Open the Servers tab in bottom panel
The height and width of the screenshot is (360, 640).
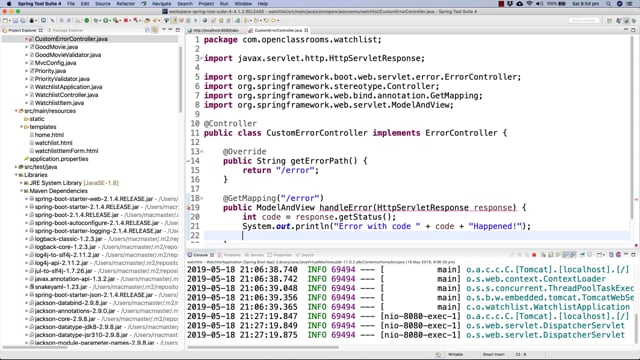254,255
